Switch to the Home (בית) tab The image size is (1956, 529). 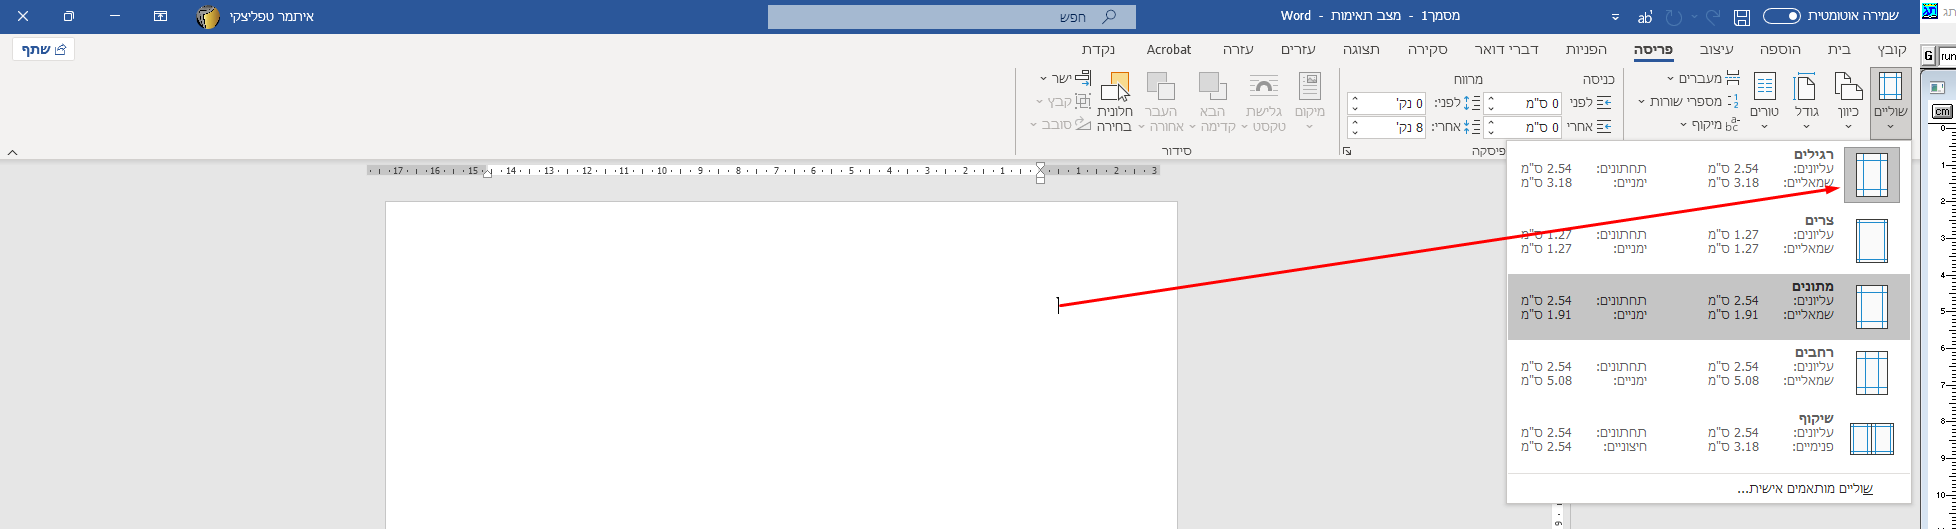pyautogui.click(x=1839, y=49)
